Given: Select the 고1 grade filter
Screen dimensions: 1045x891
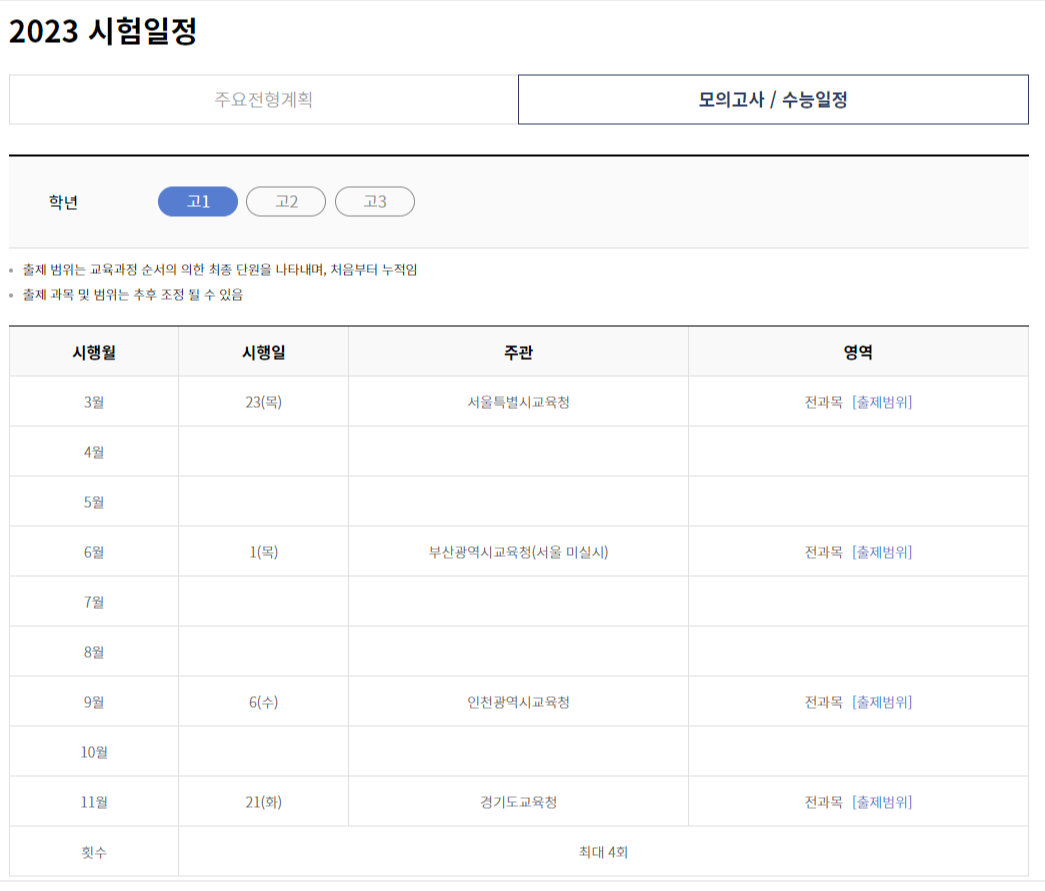Looking at the screenshot, I should coord(198,201).
